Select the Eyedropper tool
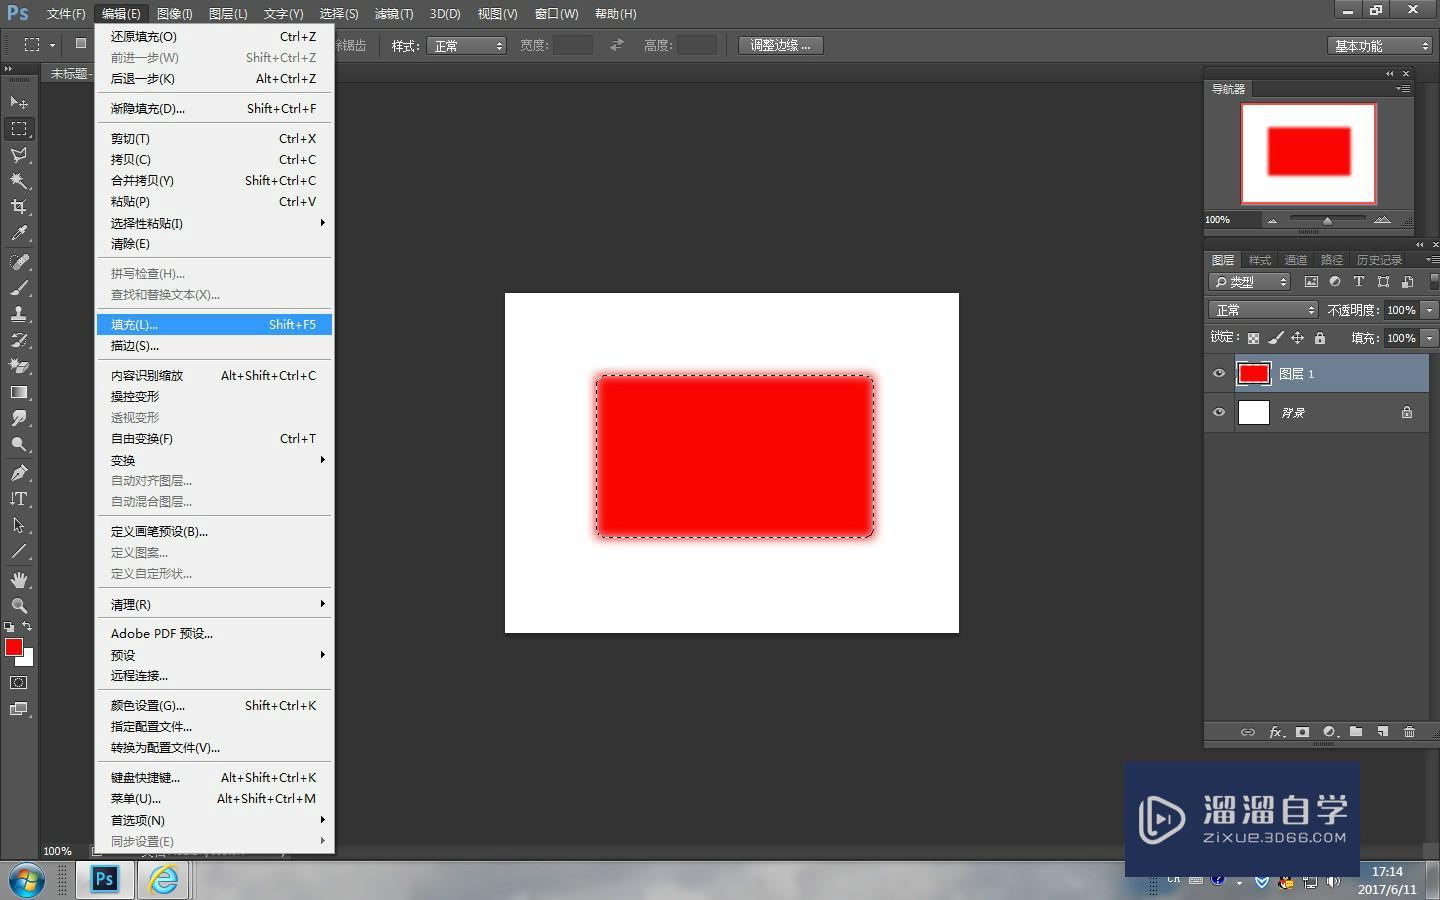 (19, 233)
